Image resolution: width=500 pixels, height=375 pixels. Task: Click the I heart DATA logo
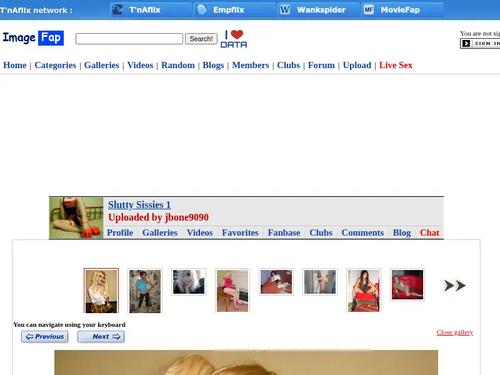234,39
